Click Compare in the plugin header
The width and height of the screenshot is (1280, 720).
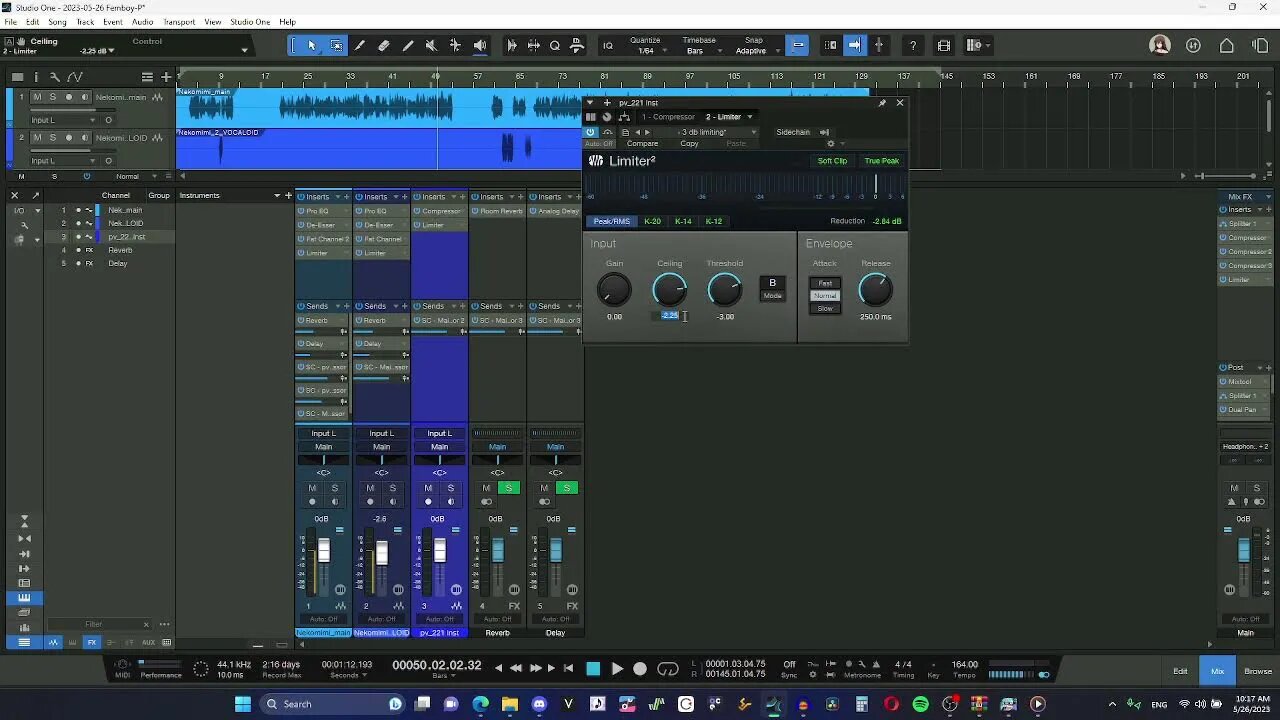tap(642, 144)
